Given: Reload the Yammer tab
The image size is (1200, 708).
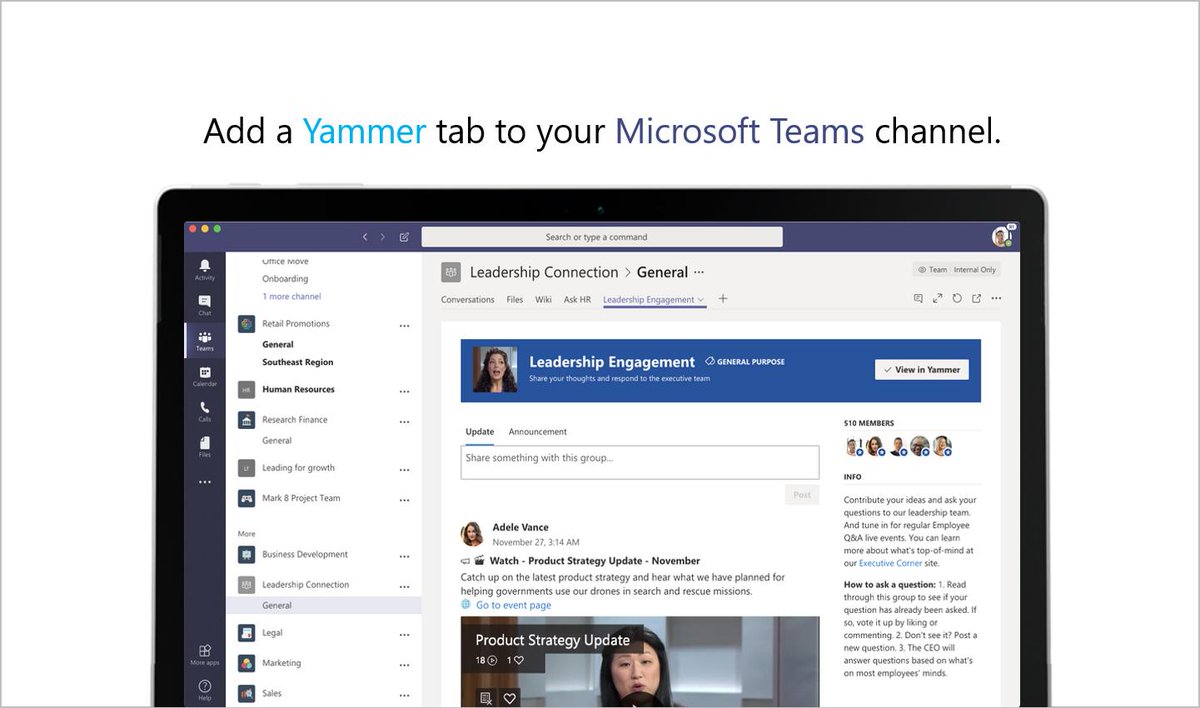Looking at the screenshot, I should 957,298.
